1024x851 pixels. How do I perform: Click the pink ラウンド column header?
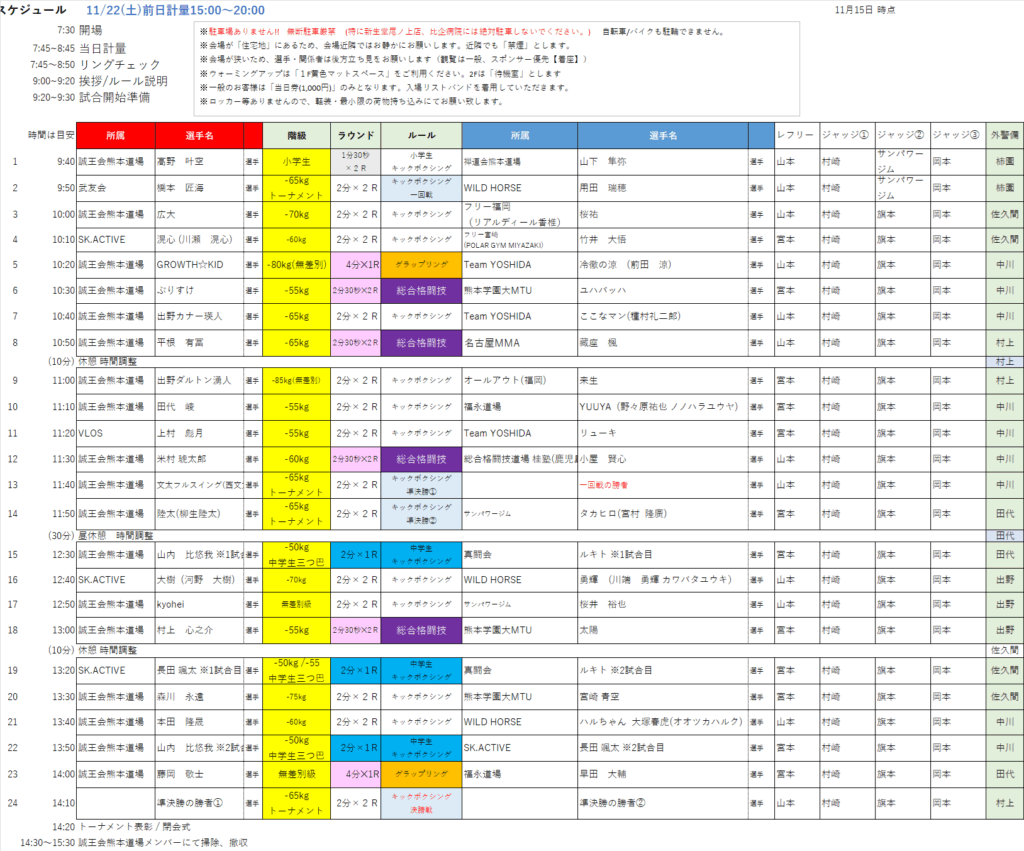[x=354, y=135]
